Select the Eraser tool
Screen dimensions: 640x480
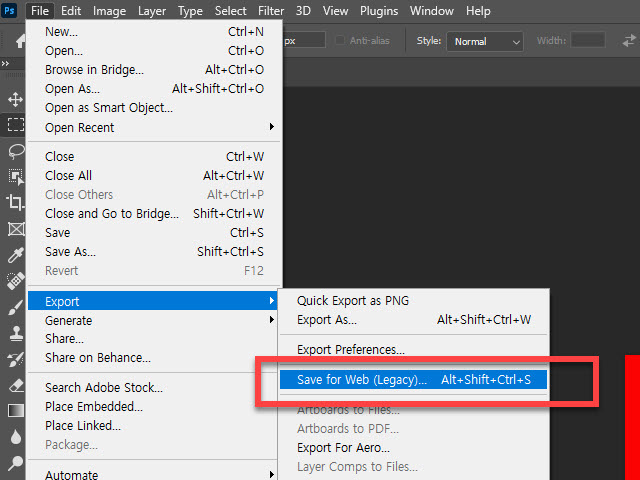16,386
